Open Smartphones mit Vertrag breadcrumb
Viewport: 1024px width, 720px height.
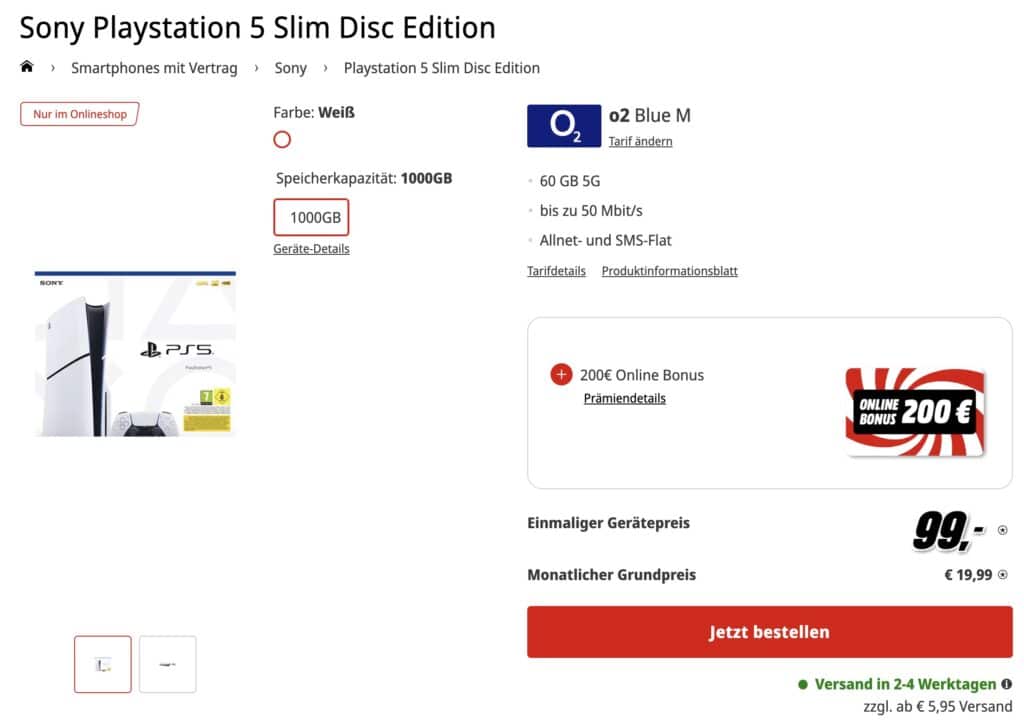pyautogui.click(x=154, y=68)
